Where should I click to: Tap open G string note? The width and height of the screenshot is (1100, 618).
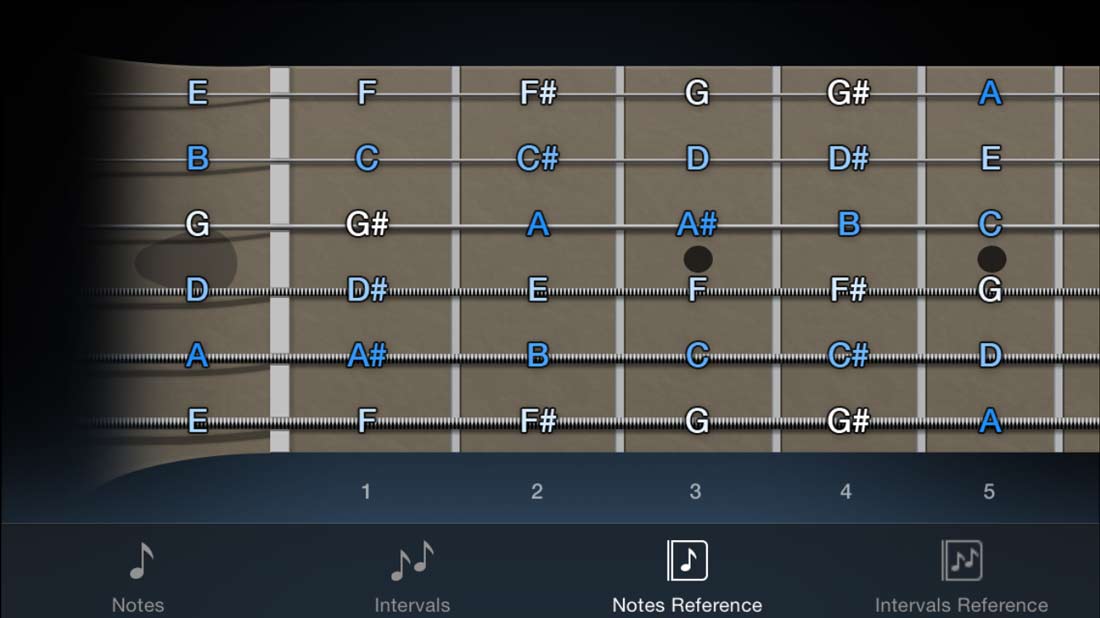pyautogui.click(x=198, y=224)
